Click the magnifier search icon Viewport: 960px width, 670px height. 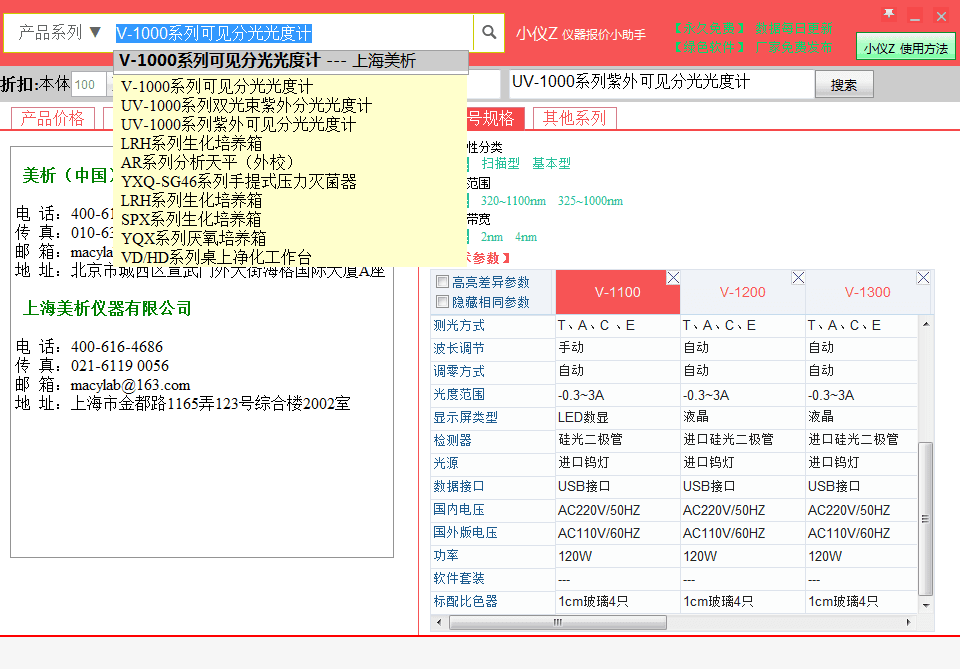tap(489, 32)
